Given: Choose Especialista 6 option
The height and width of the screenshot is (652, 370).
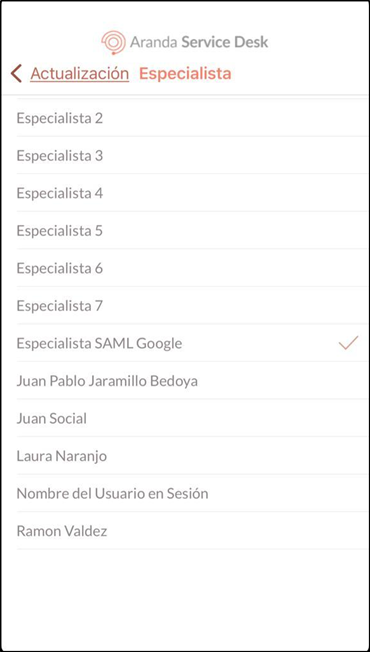Looking at the screenshot, I should pyautogui.click(x=192, y=268).
